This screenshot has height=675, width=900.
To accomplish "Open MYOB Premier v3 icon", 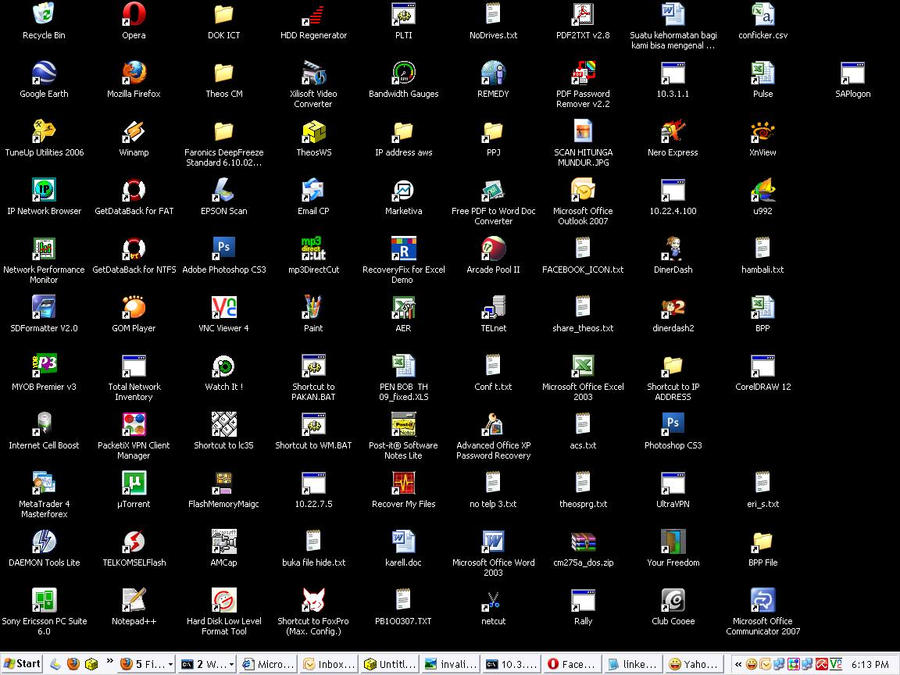I will tap(44, 366).
